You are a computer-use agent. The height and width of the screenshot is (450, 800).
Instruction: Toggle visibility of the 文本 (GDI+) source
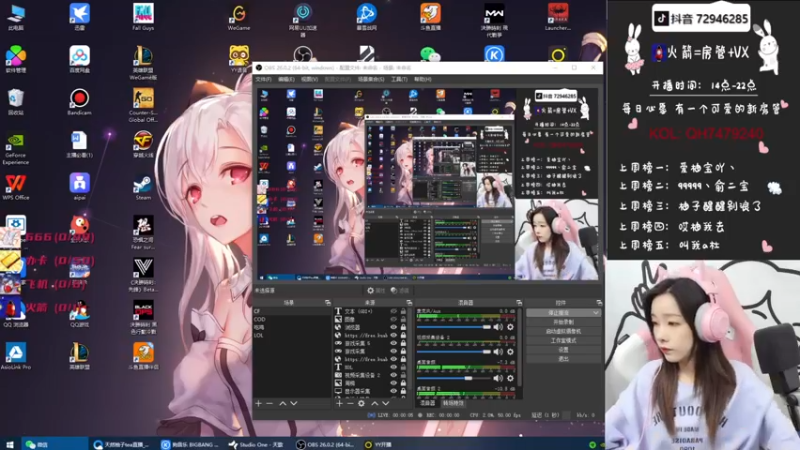point(393,311)
